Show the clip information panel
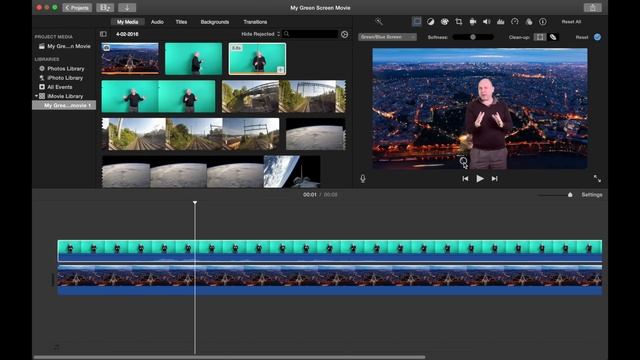This screenshot has width=640, height=360. tap(542, 22)
